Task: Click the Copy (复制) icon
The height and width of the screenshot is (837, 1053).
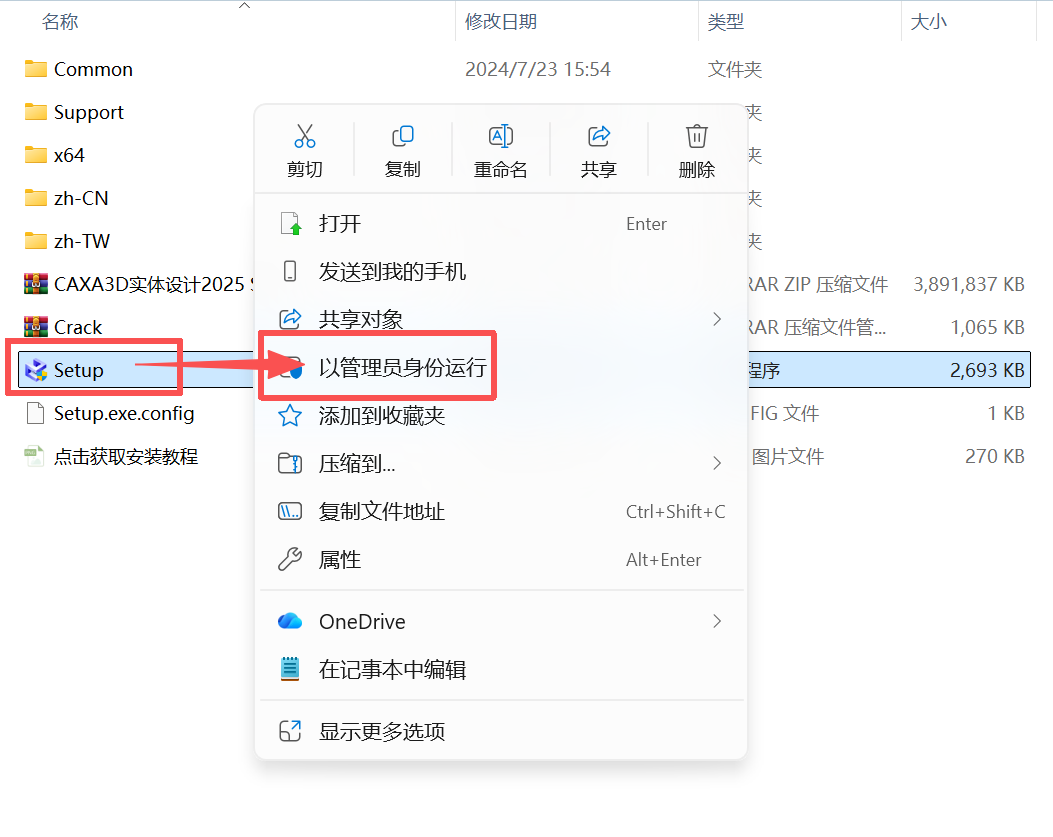Action: click(x=402, y=136)
